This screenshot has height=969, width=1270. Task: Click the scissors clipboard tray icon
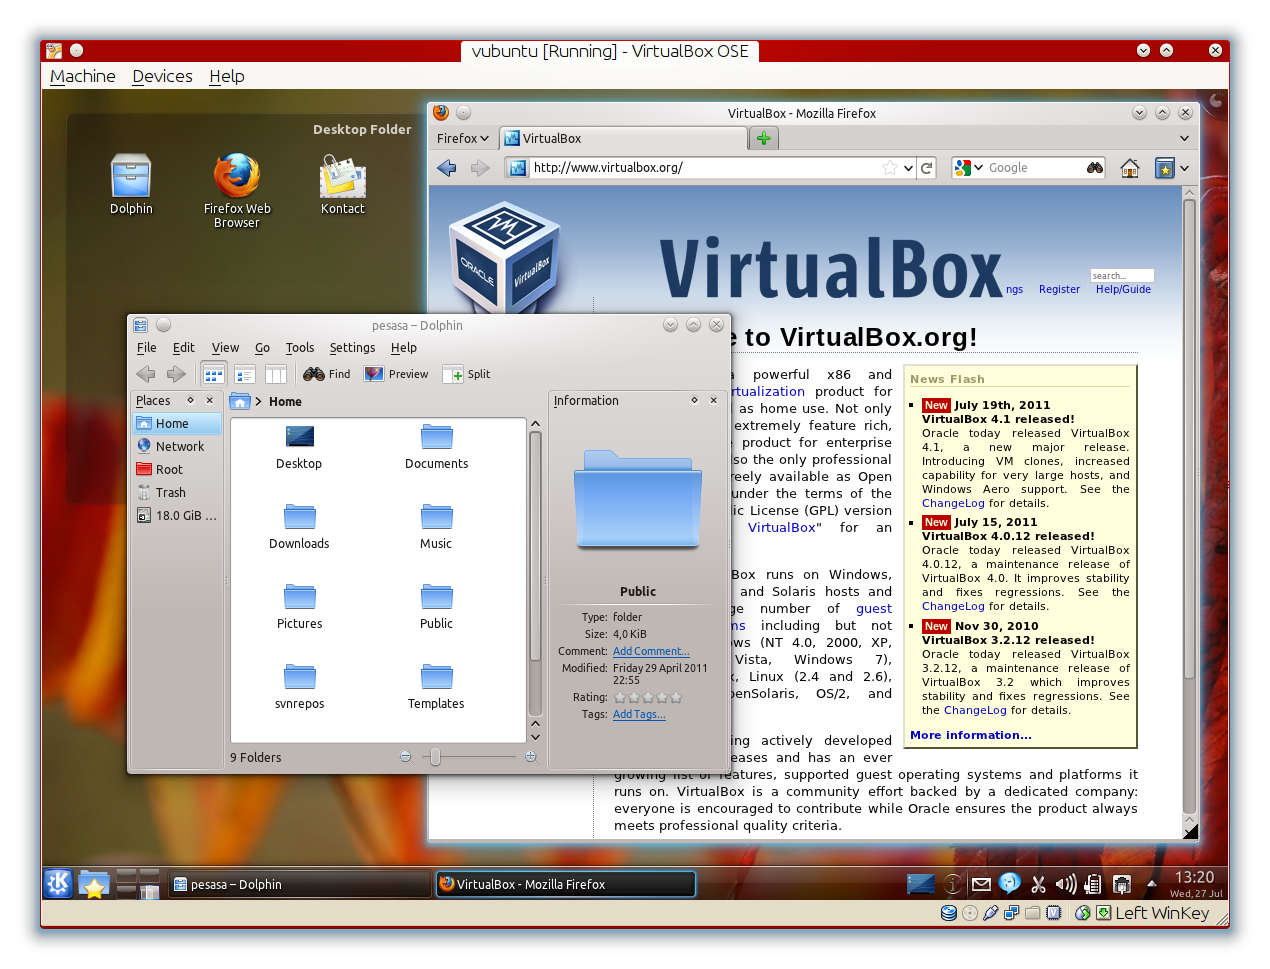1038,884
